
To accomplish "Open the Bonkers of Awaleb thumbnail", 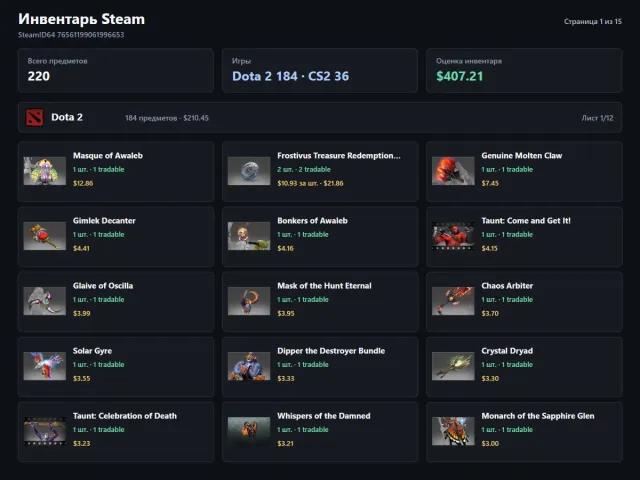I will (249, 236).
